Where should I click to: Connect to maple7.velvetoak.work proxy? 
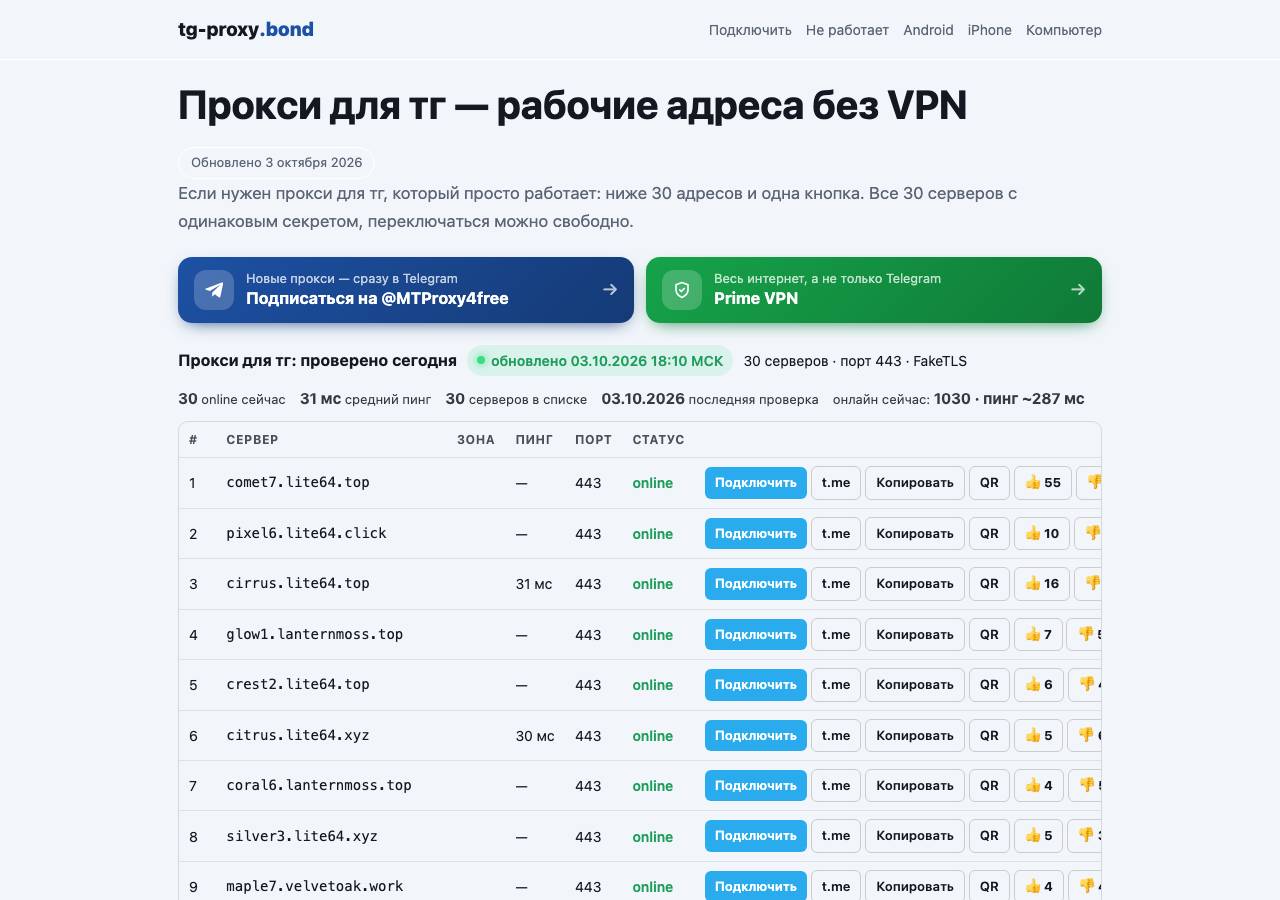coord(756,887)
